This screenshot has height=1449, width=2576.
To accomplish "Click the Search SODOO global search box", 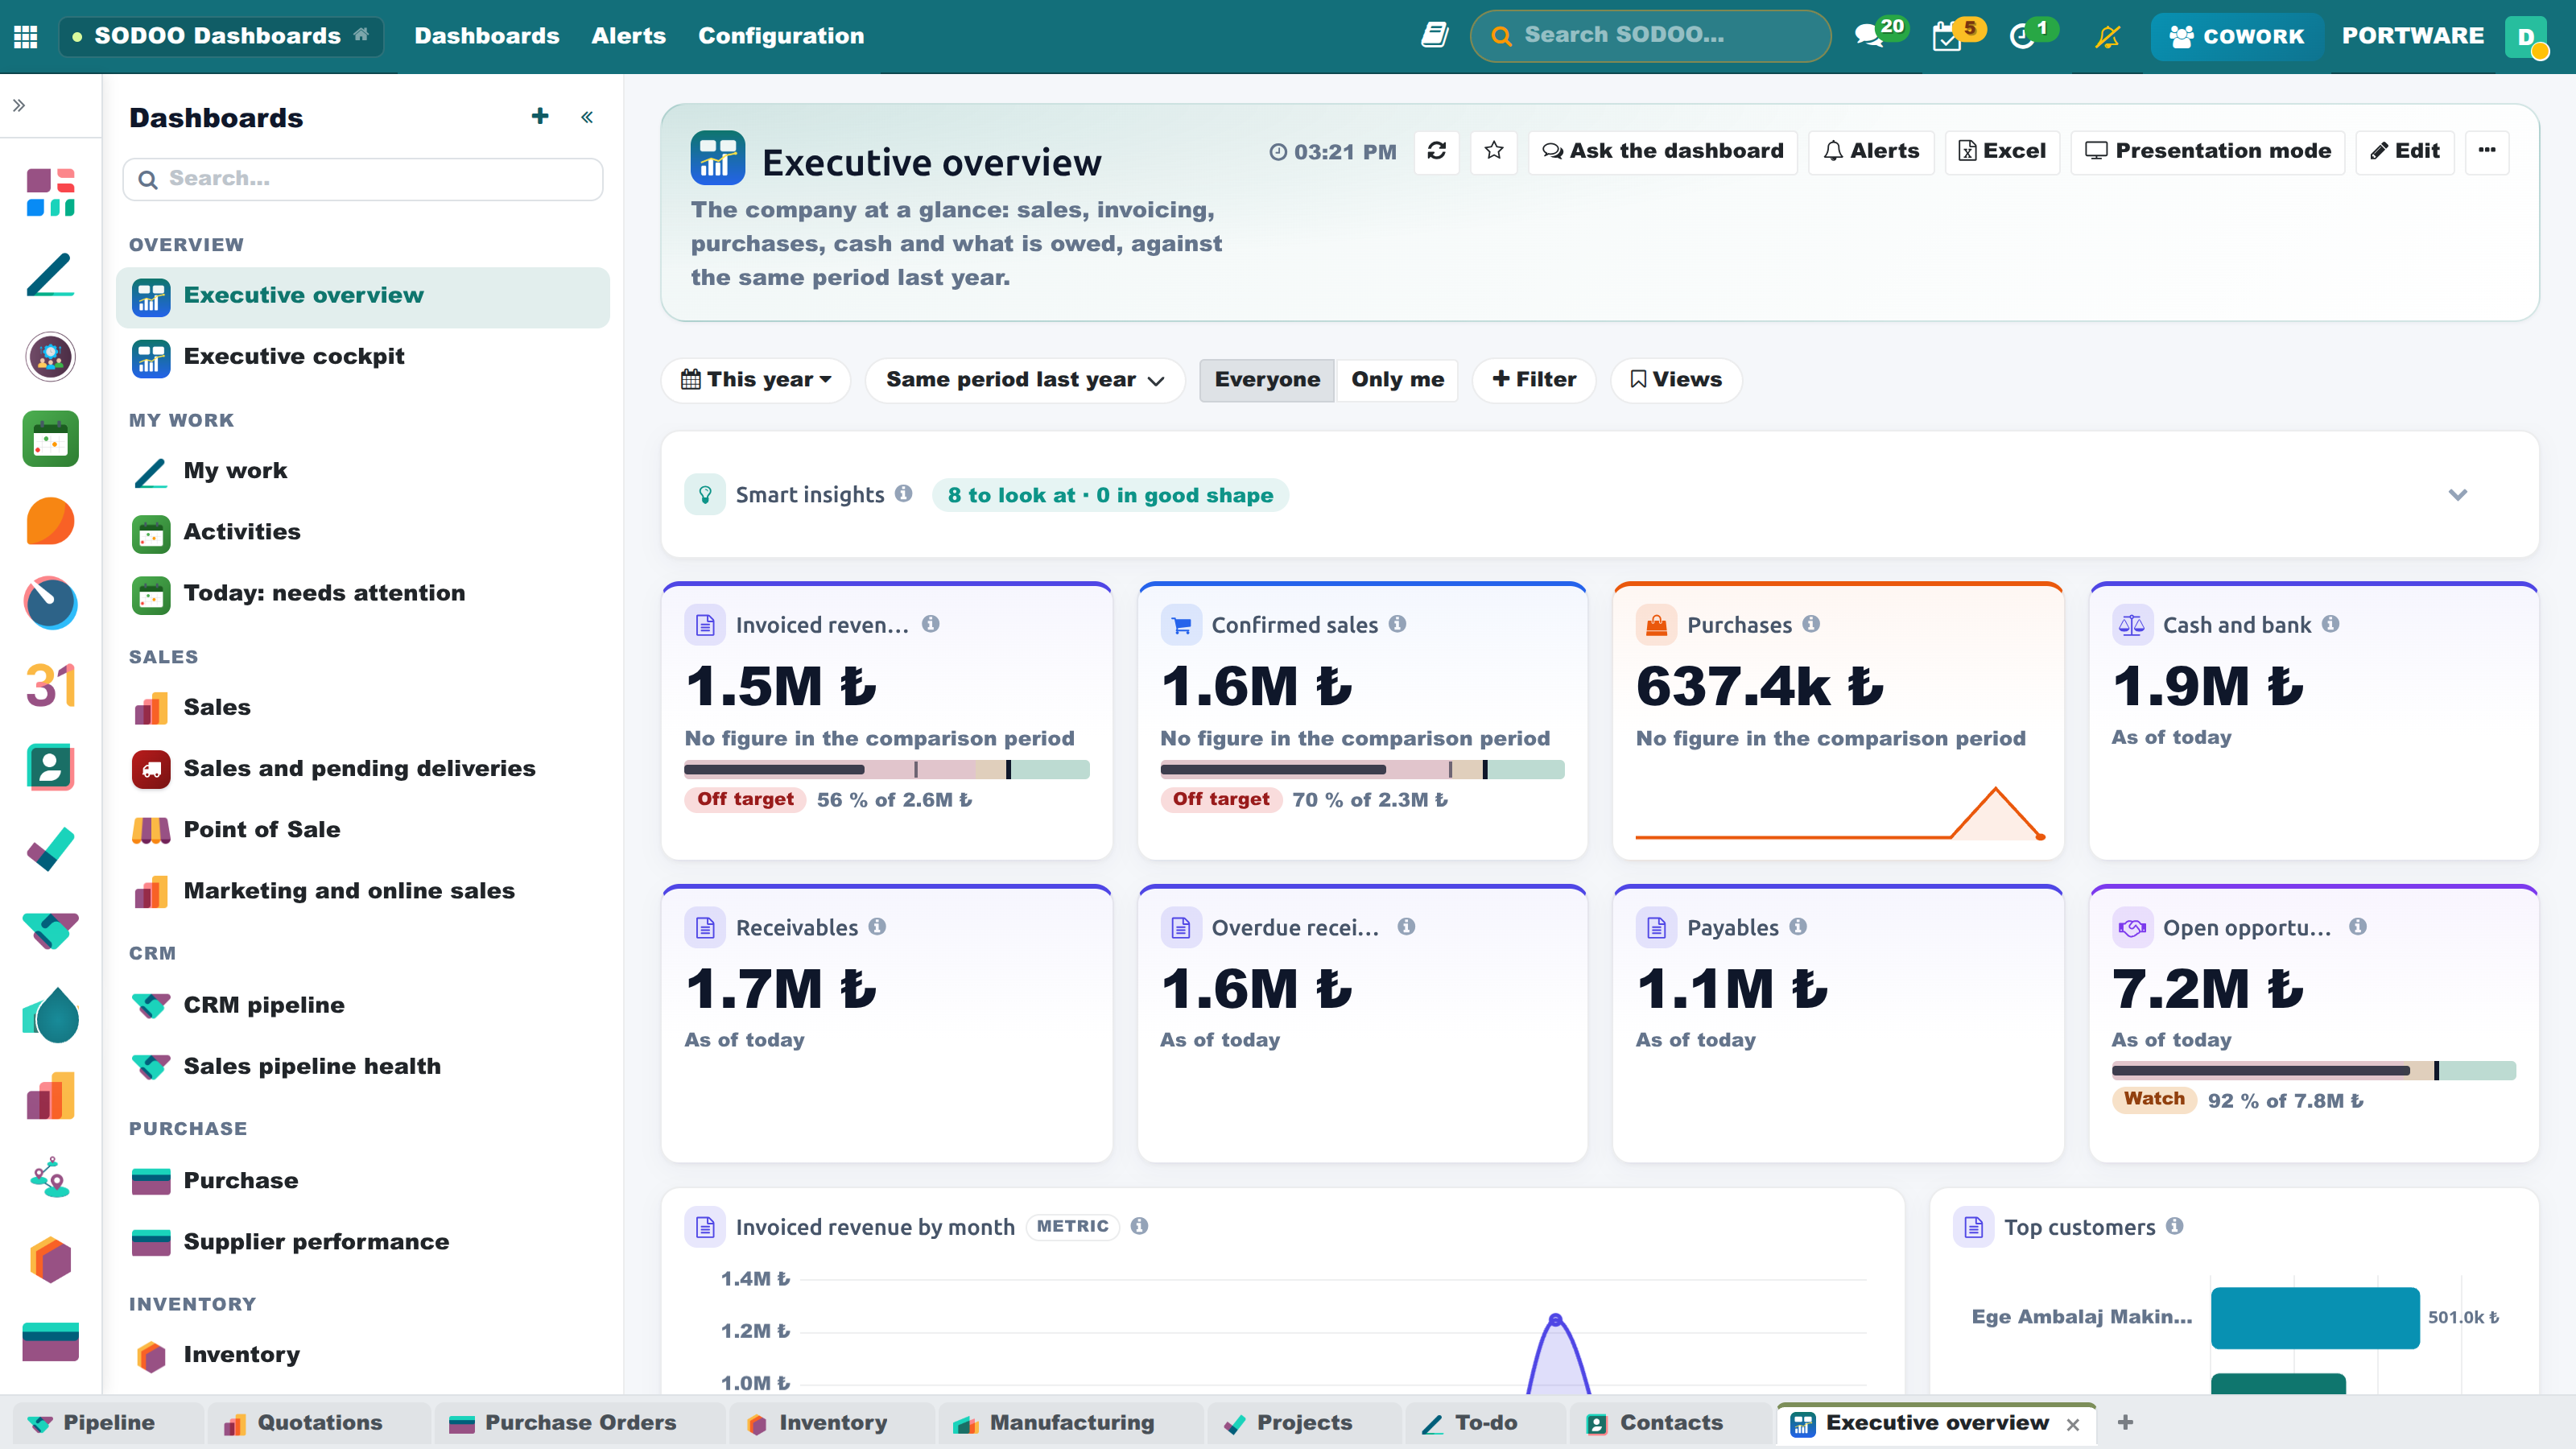I will [x=1650, y=36].
